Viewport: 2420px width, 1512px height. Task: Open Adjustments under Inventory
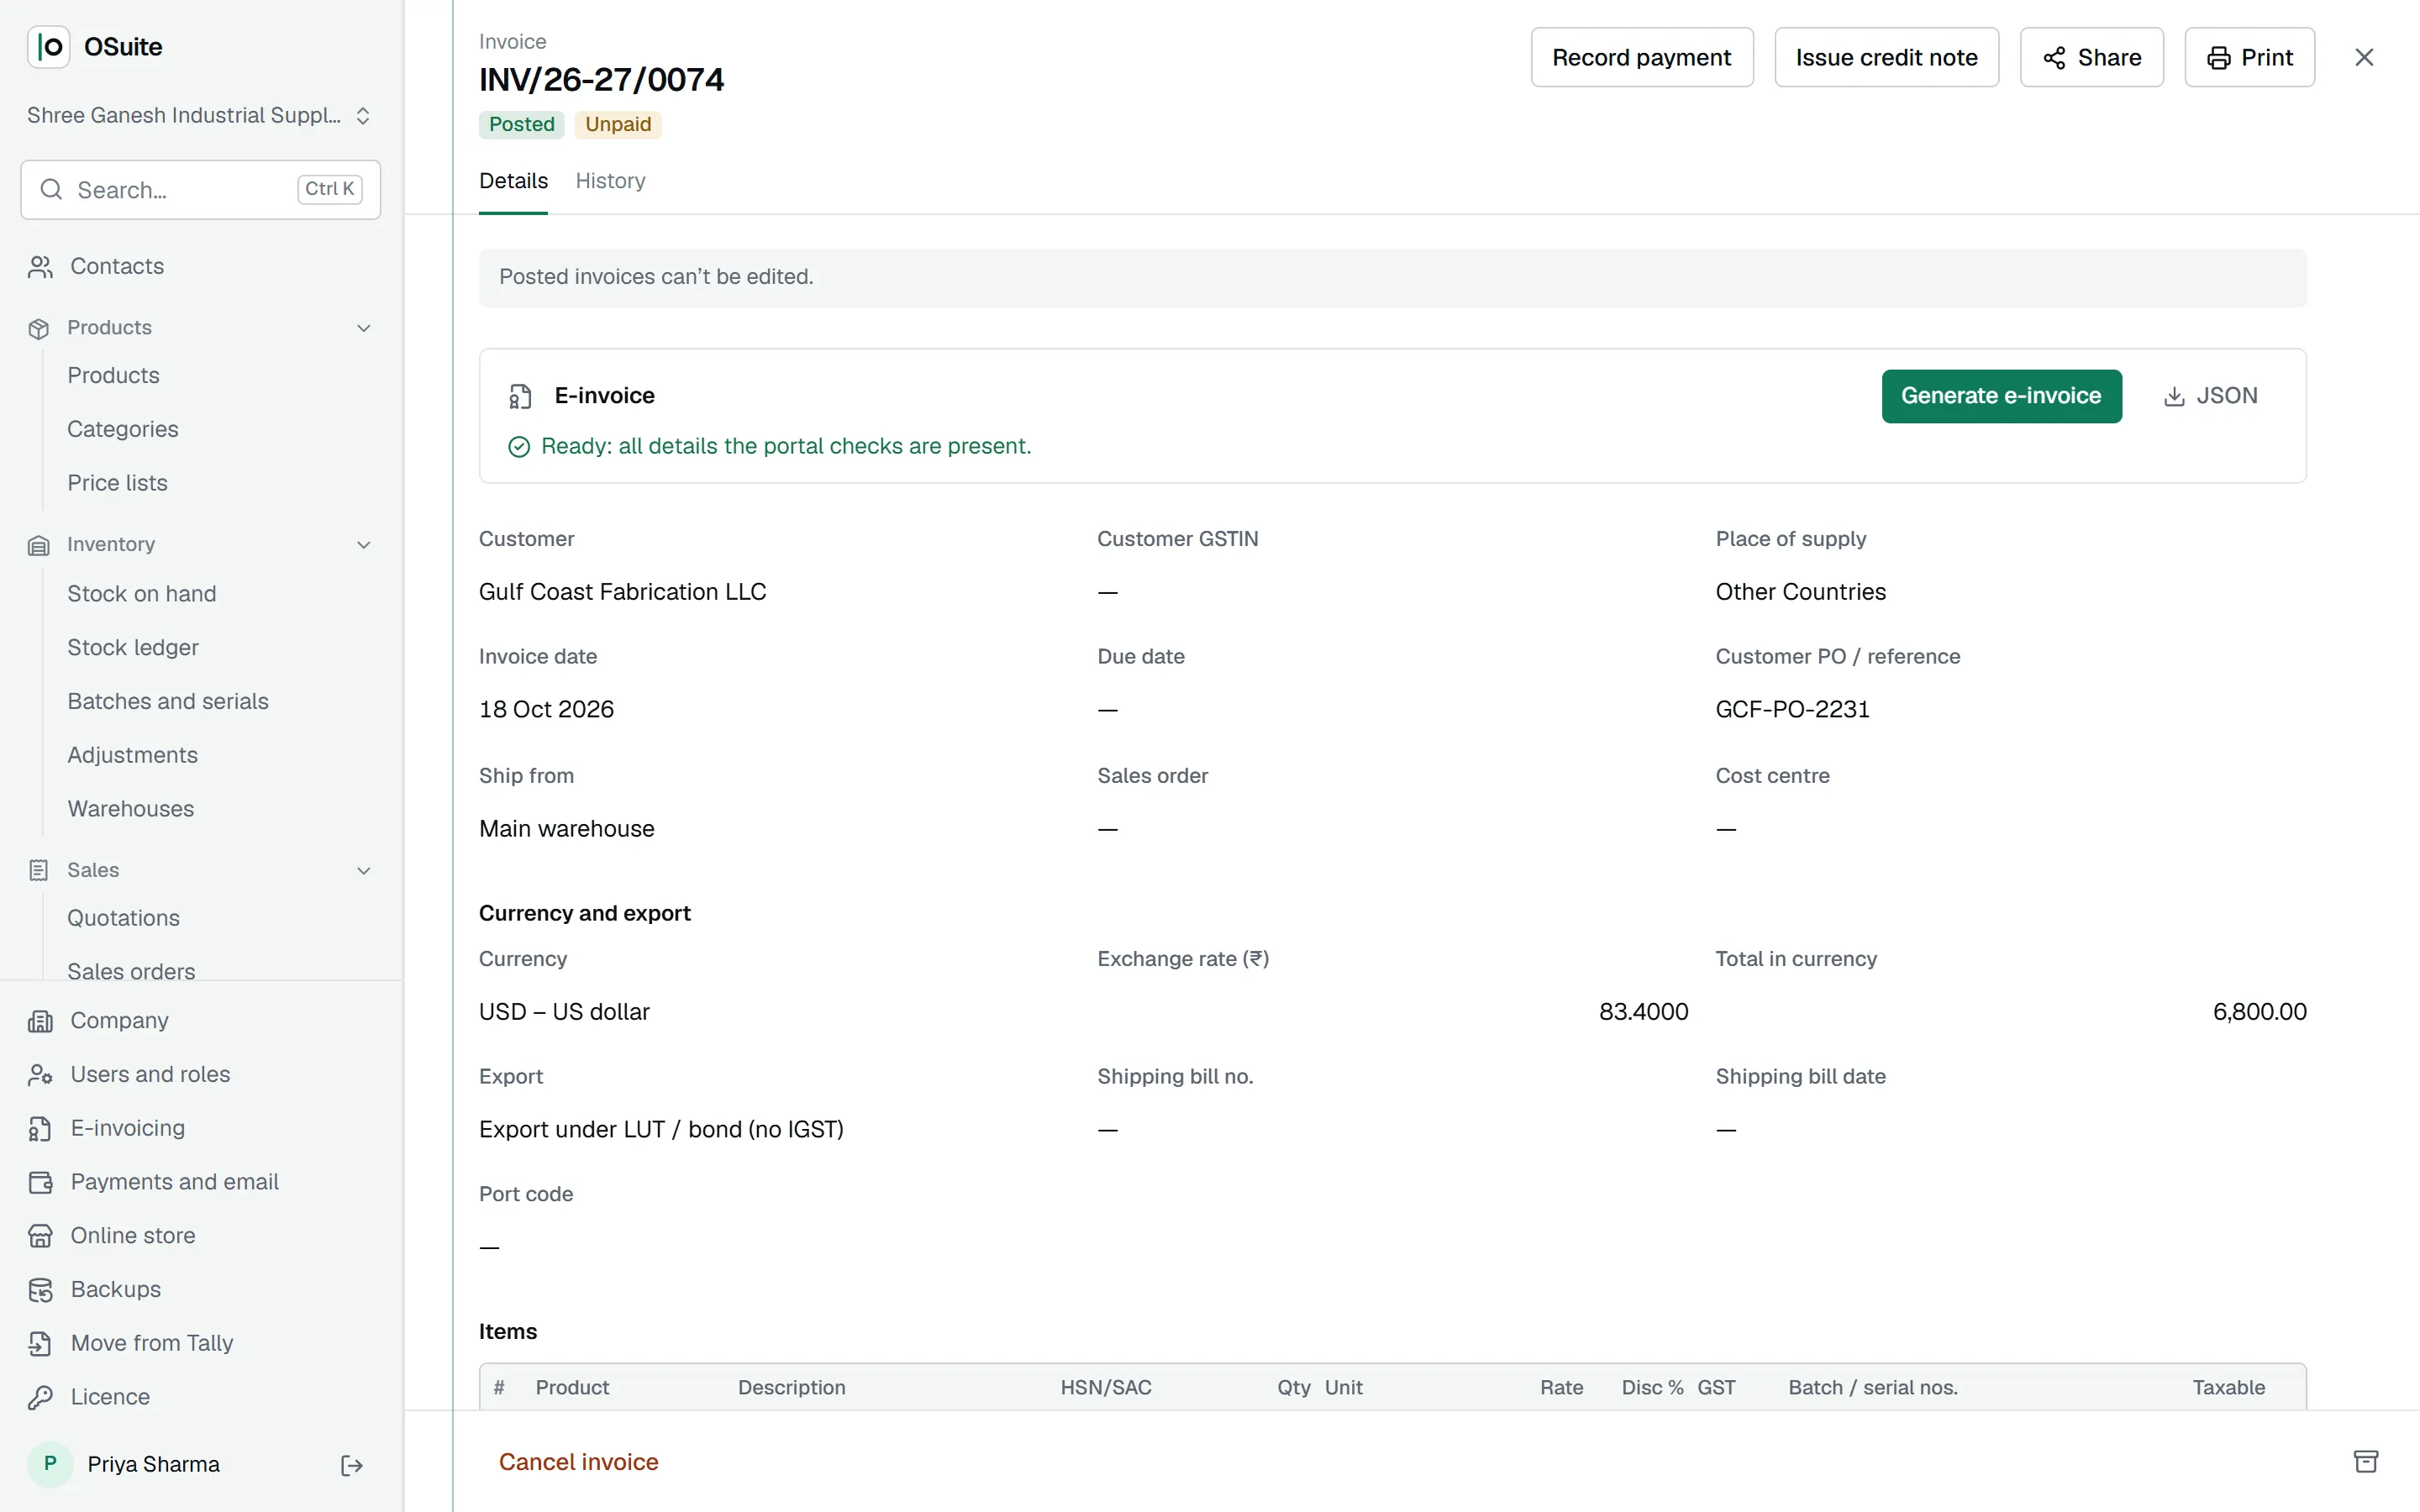point(132,756)
